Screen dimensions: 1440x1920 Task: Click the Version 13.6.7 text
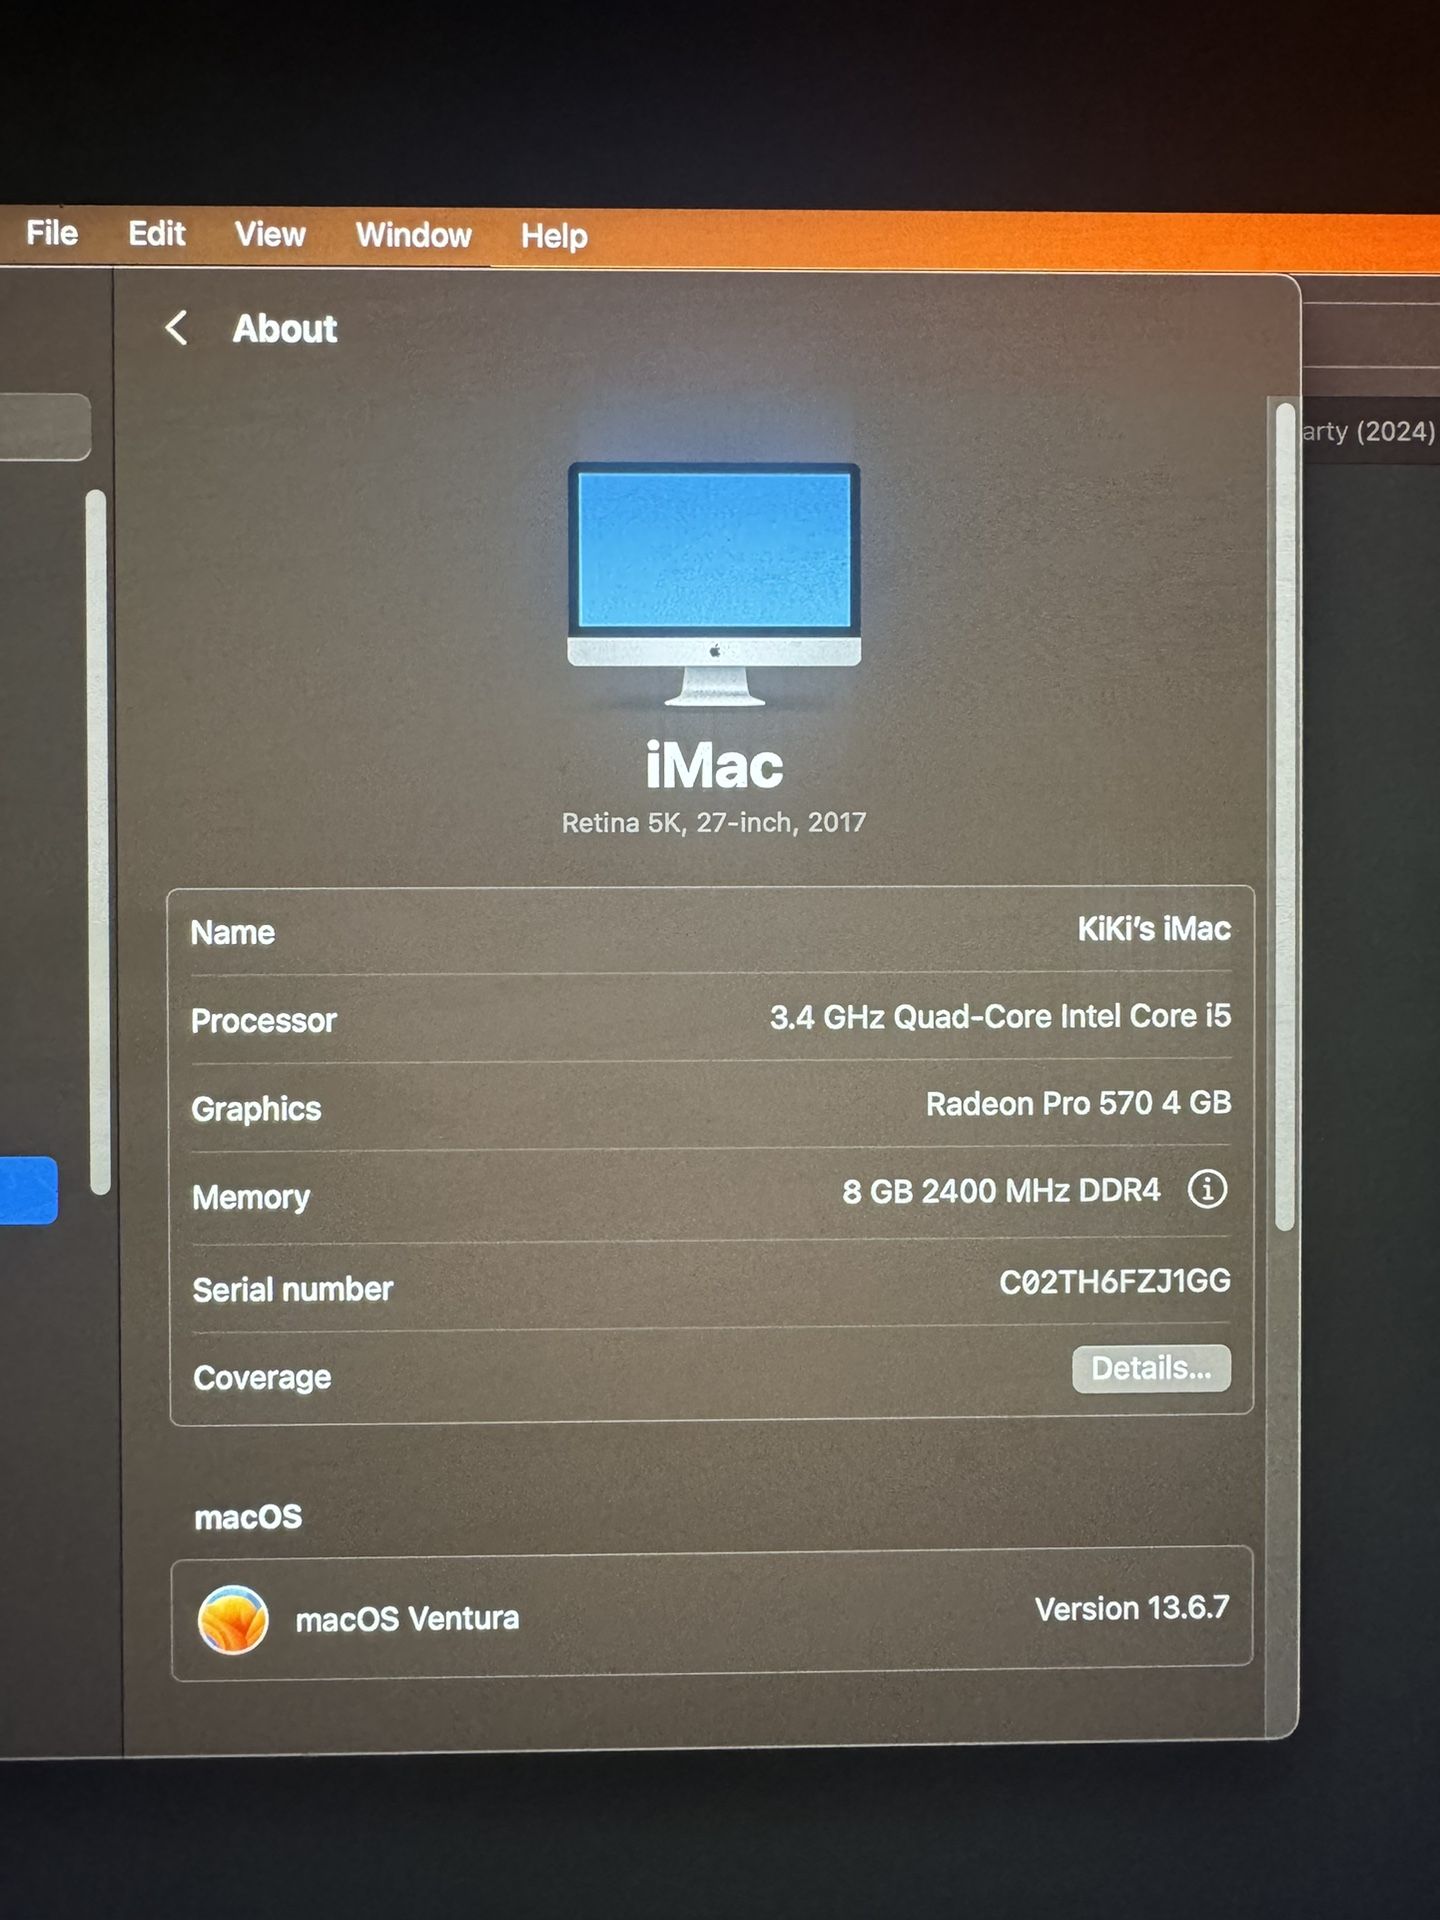click(x=1132, y=1608)
